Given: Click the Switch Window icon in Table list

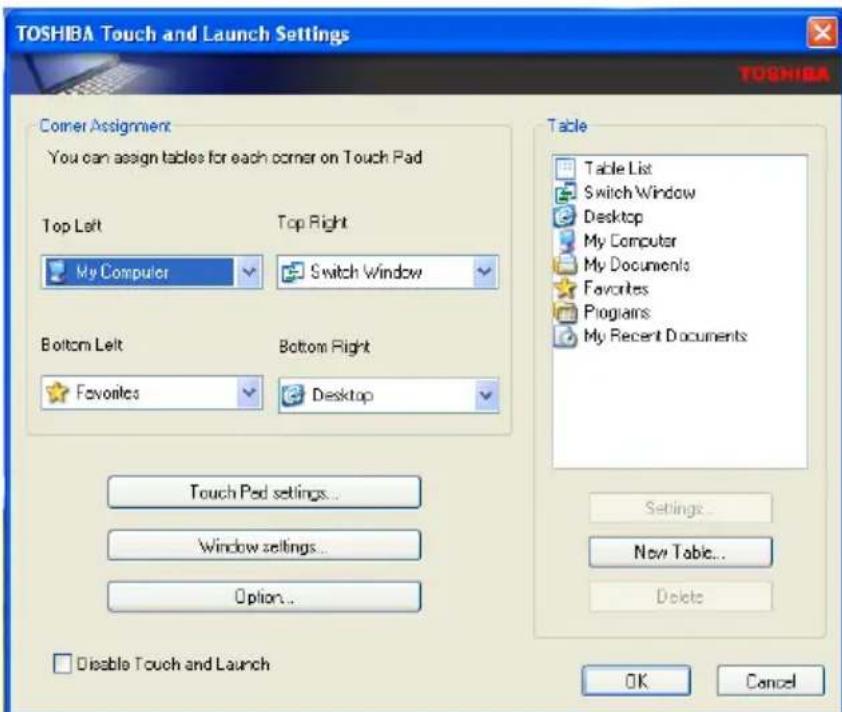Looking at the screenshot, I should (x=565, y=192).
